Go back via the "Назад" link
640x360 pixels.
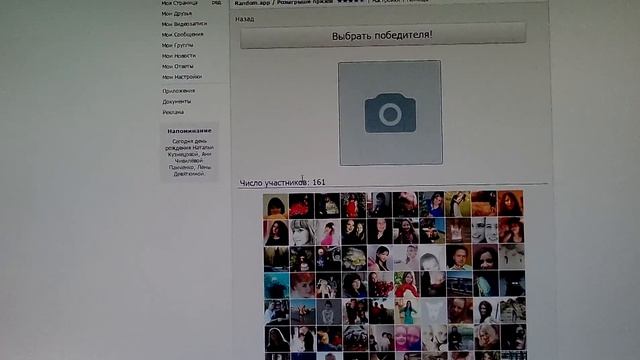pos(245,19)
